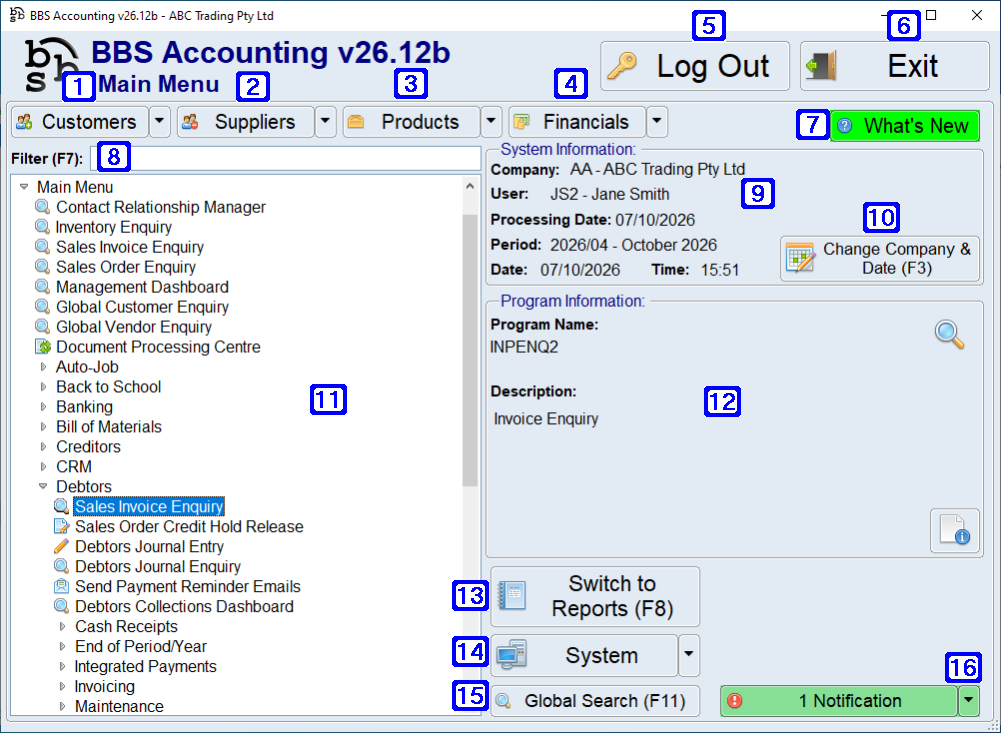Click the Contact Relationship Manager magnifier icon

pos(43,207)
